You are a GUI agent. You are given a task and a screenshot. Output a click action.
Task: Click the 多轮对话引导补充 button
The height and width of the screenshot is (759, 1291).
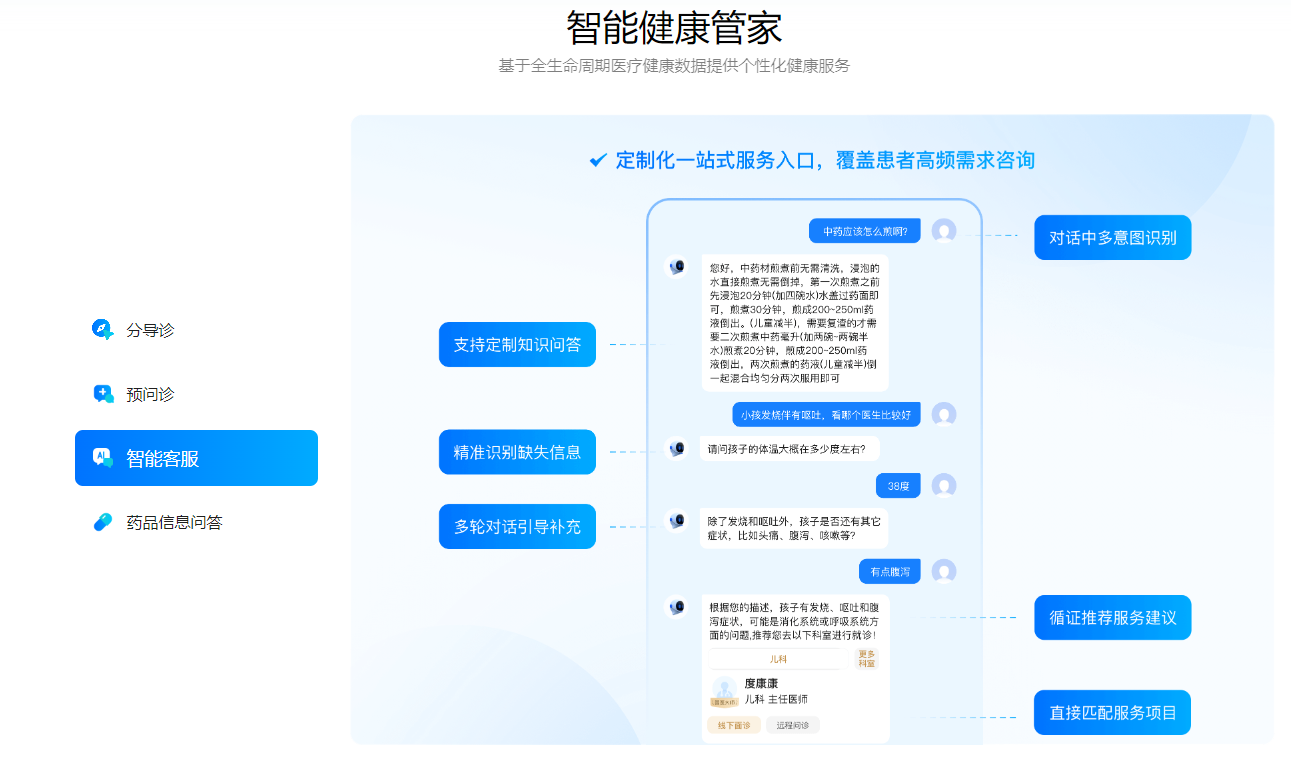(x=517, y=526)
